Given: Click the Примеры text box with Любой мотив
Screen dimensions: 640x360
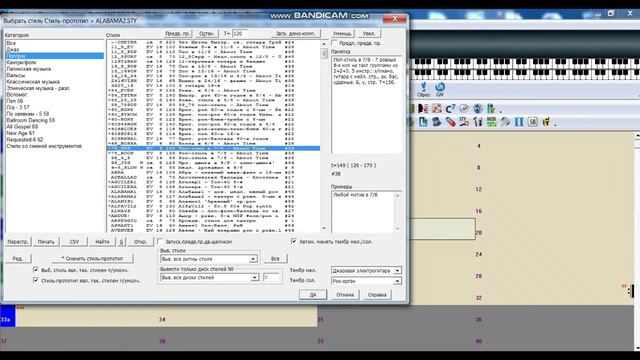Looking at the screenshot, I should (363, 211).
